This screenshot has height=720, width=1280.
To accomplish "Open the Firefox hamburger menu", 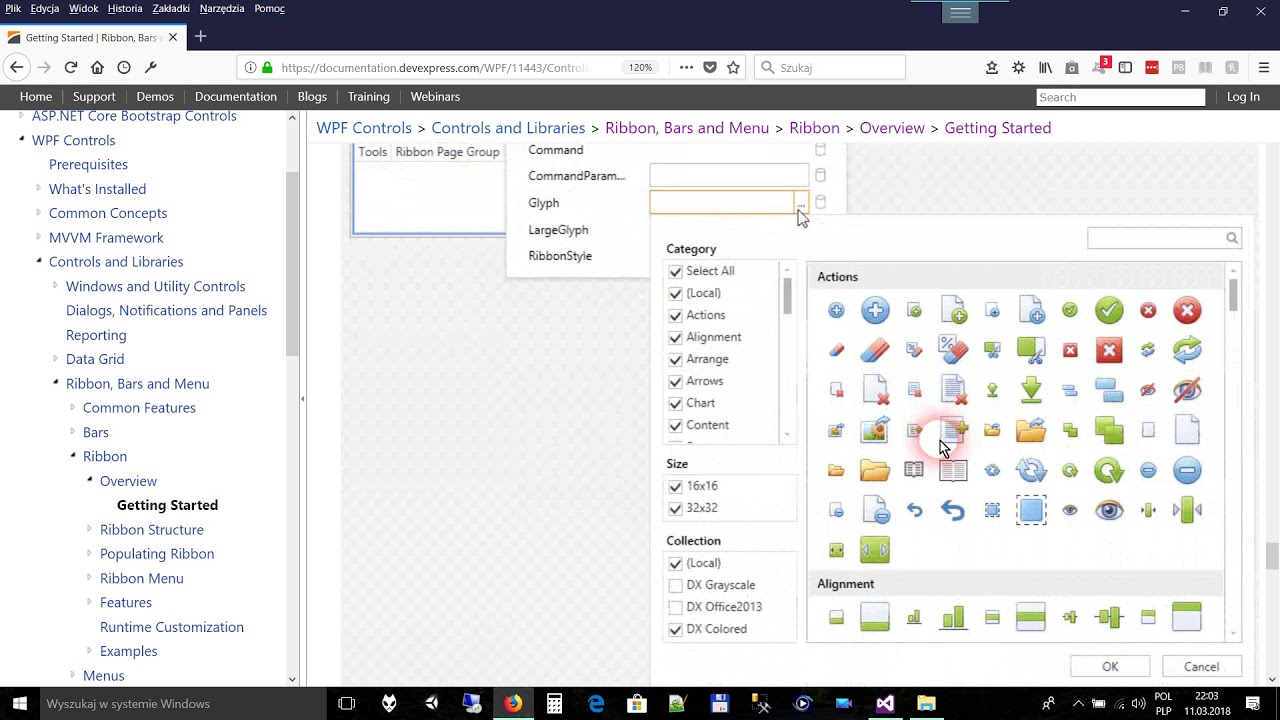I will (x=1264, y=67).
